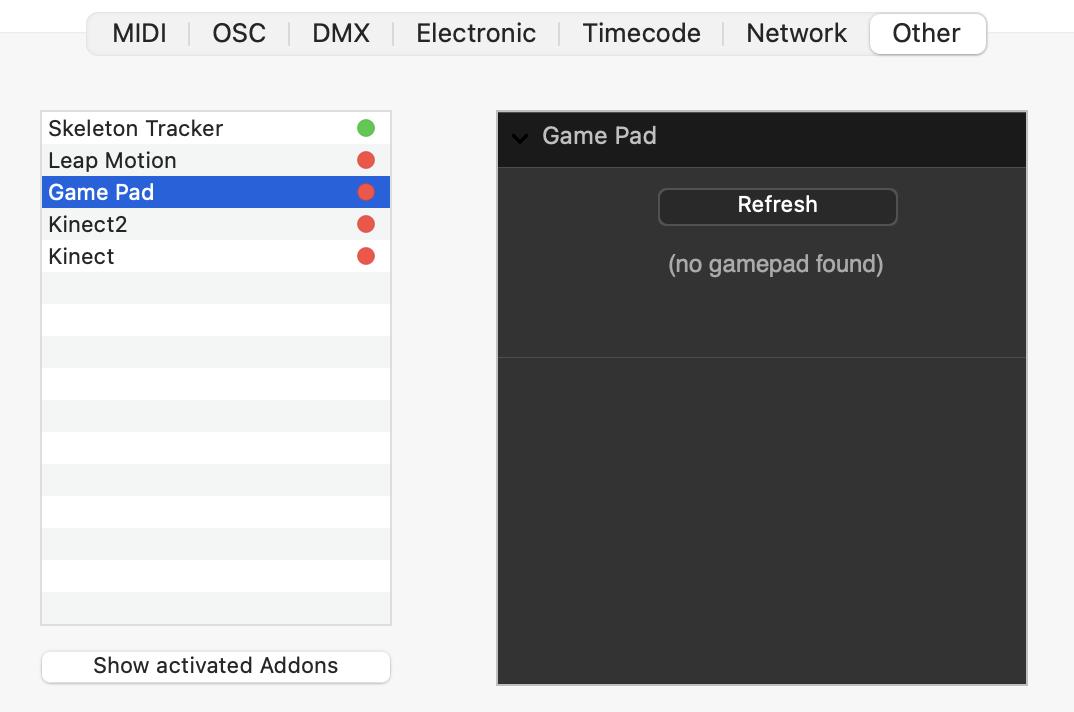The image size is (1074, 712).
Task: Switch to the MIDI tab
Action: coord(139,33)
